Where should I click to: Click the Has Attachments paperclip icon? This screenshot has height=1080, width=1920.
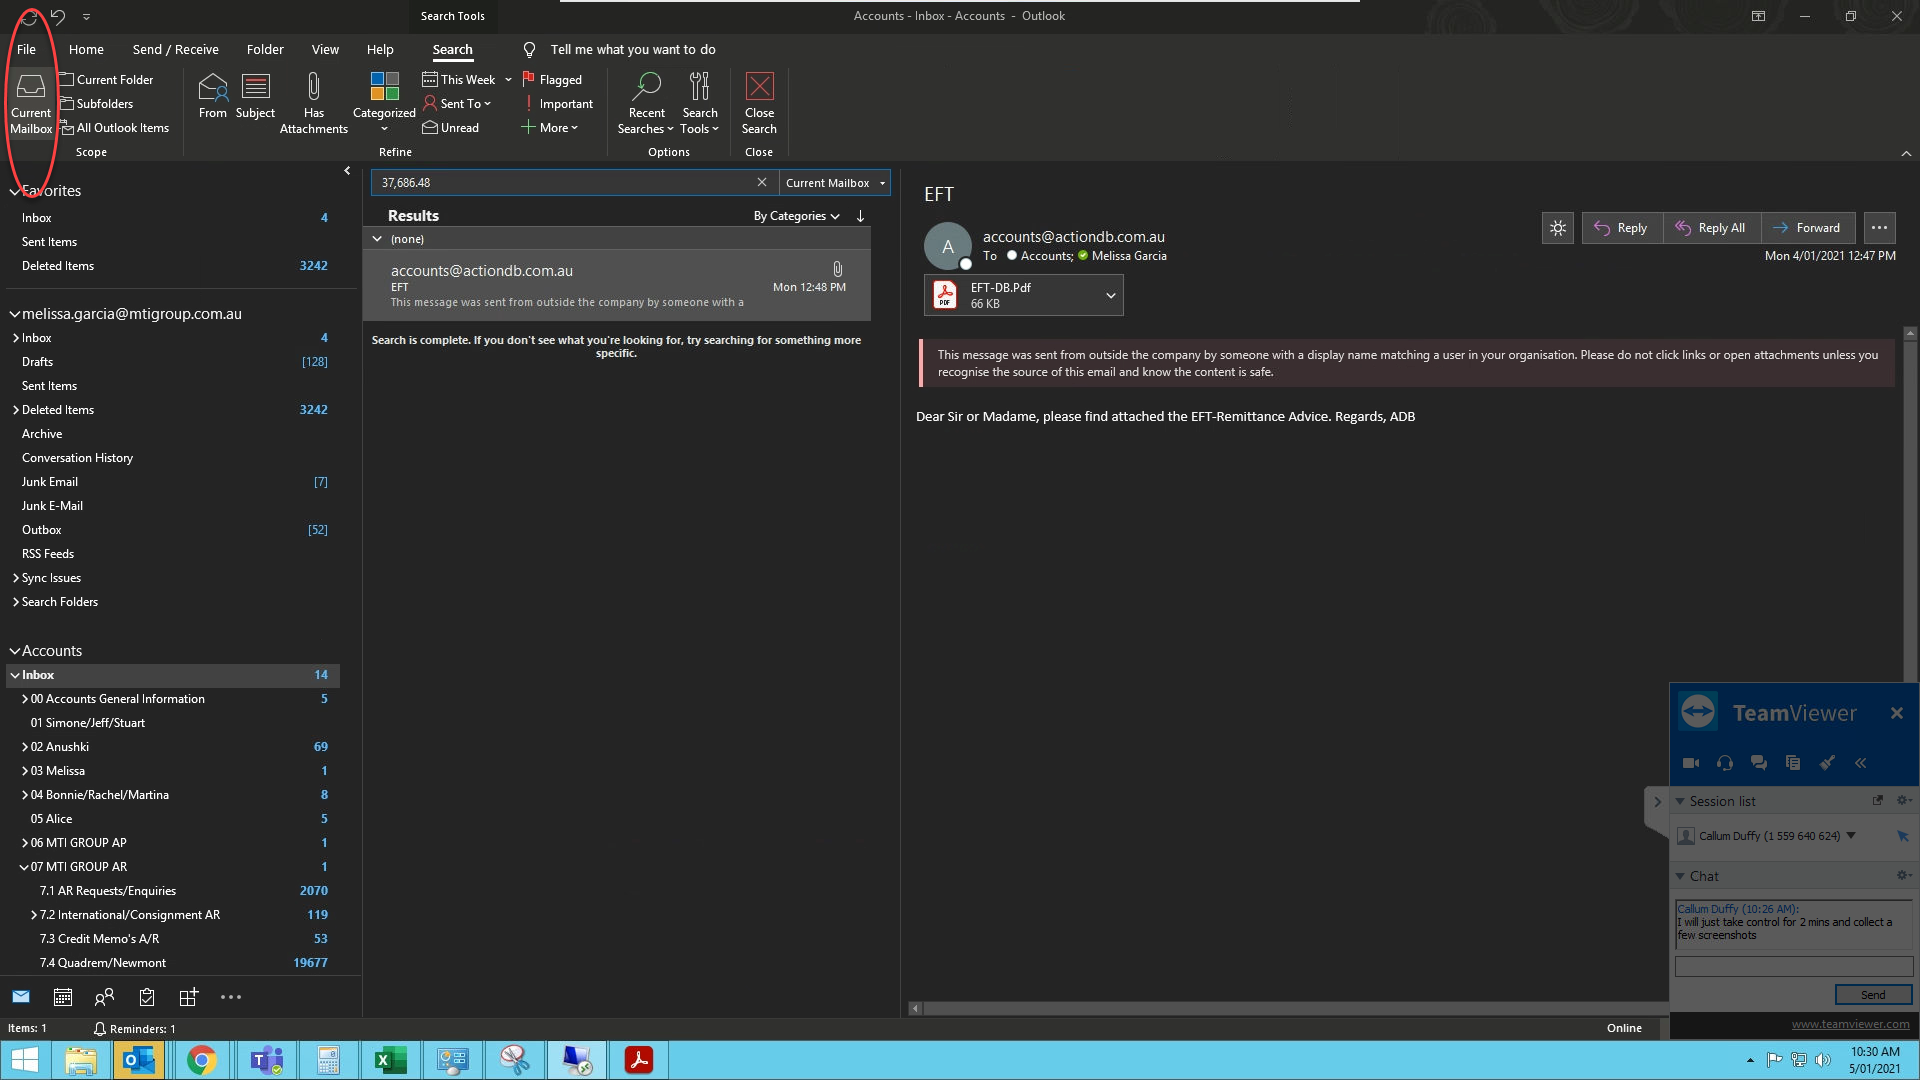[x=313, y=88]
